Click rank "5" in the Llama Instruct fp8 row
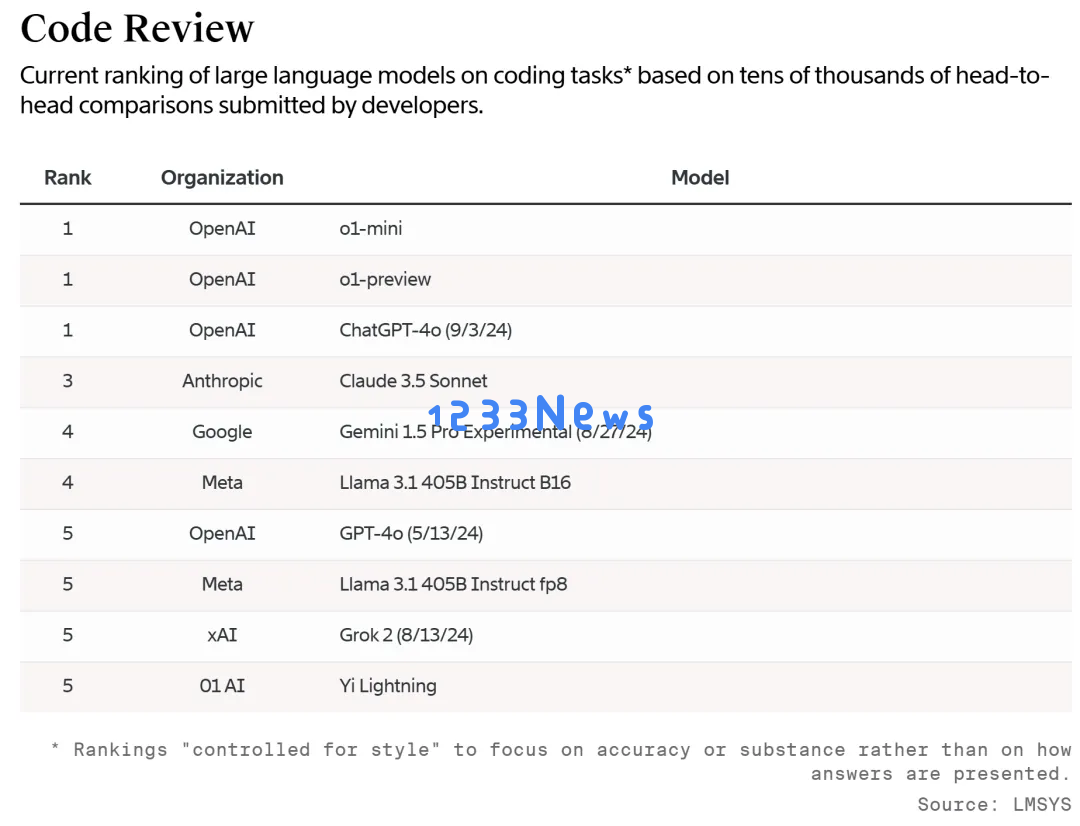Image resolution: width=1080 pixels, height=826 pixels. 68,584
